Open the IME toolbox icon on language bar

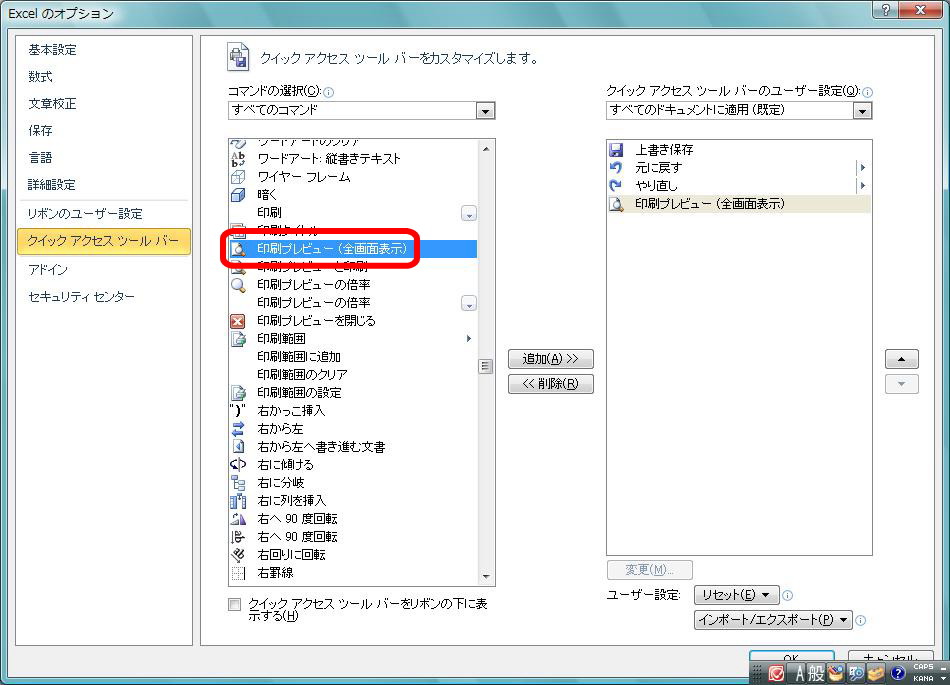877,672
